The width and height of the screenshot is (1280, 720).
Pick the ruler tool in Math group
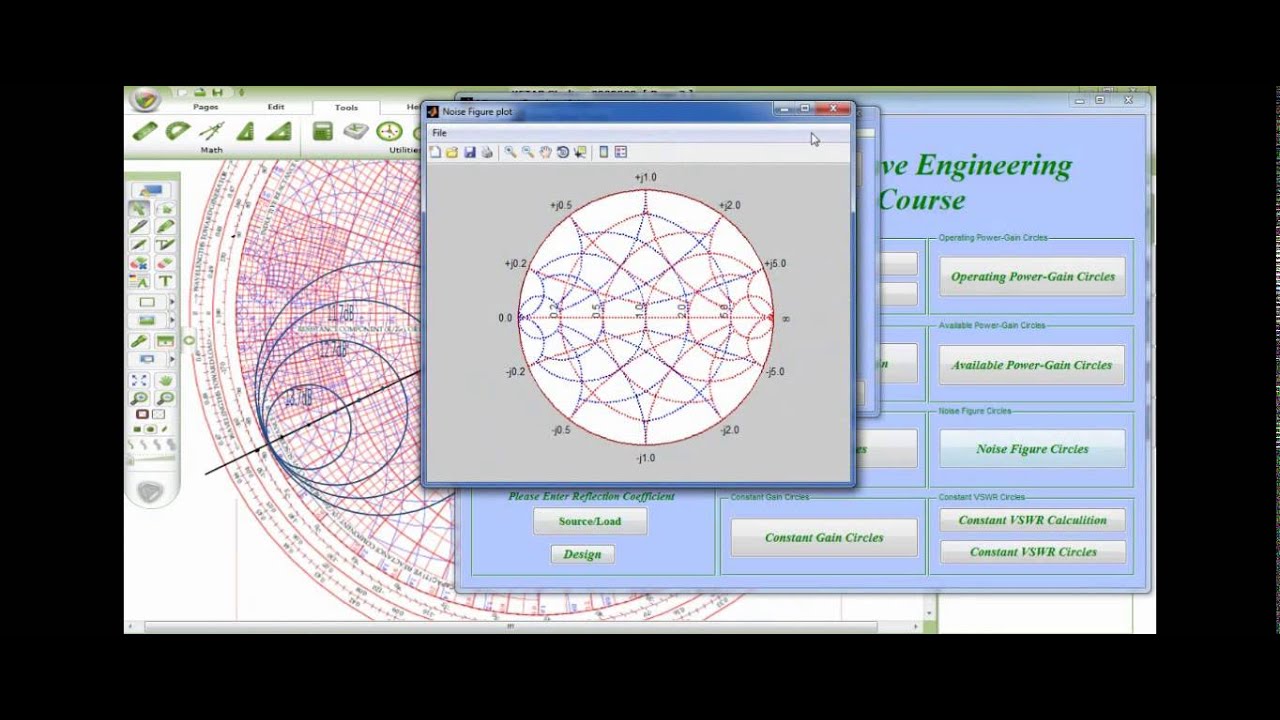pos(145,131)
